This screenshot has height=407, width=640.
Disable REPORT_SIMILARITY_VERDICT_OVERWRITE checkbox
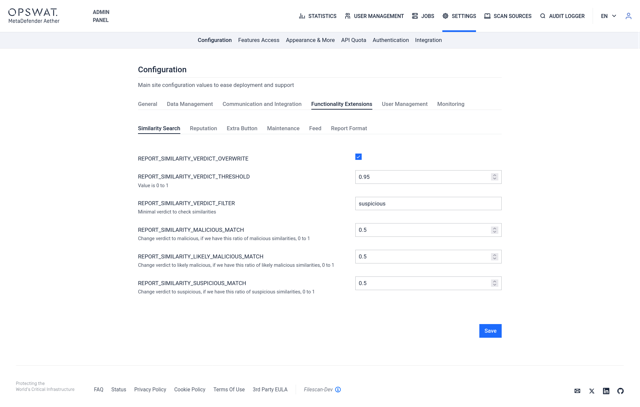(x=358, y=157)
